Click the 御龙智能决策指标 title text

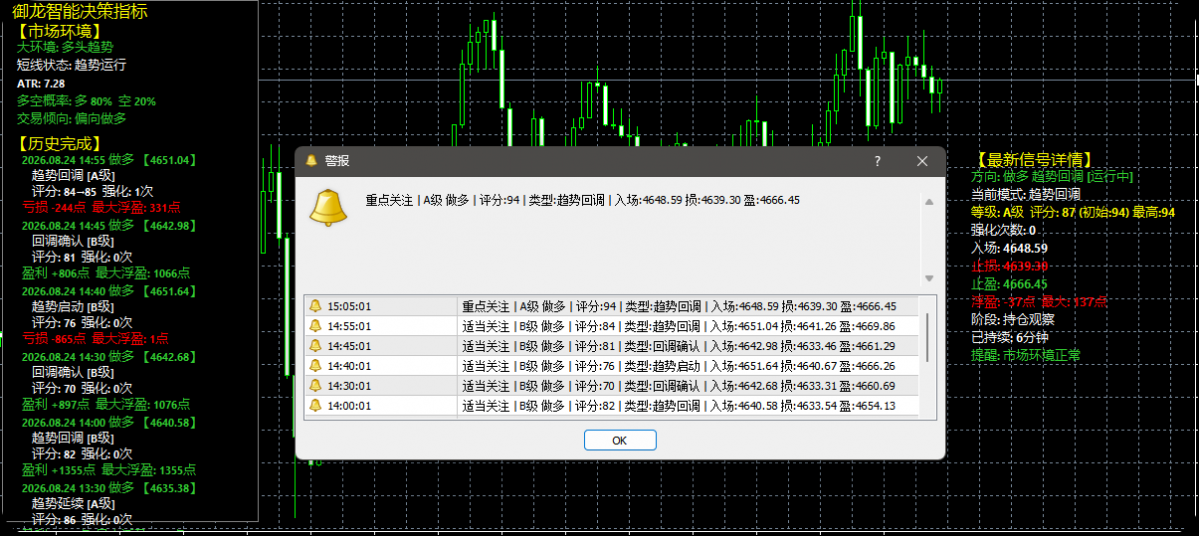[80, 11]
